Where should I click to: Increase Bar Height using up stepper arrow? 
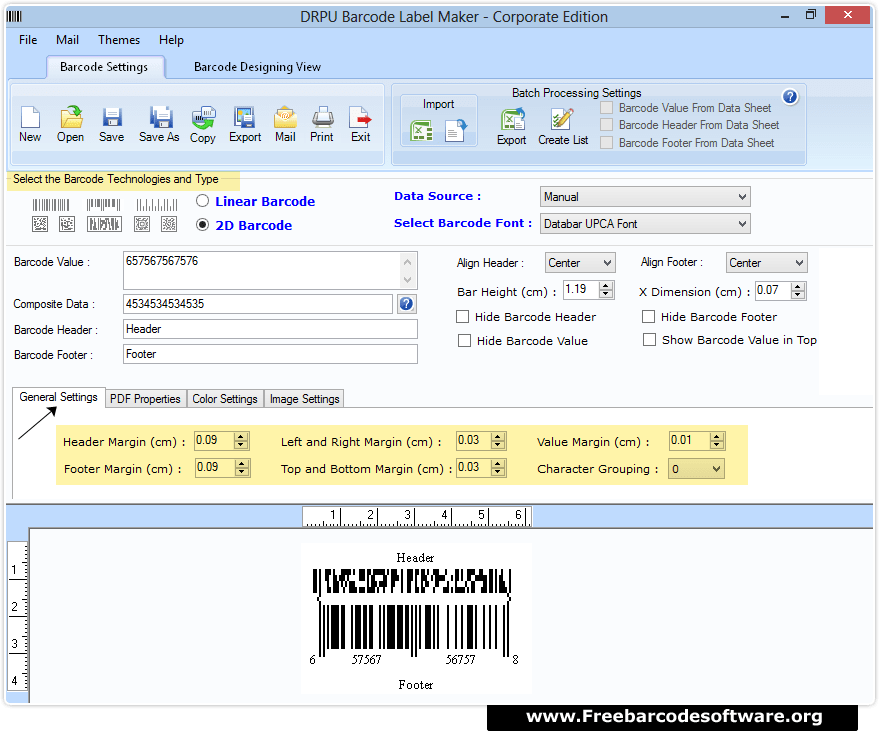[x=607, y=285]
